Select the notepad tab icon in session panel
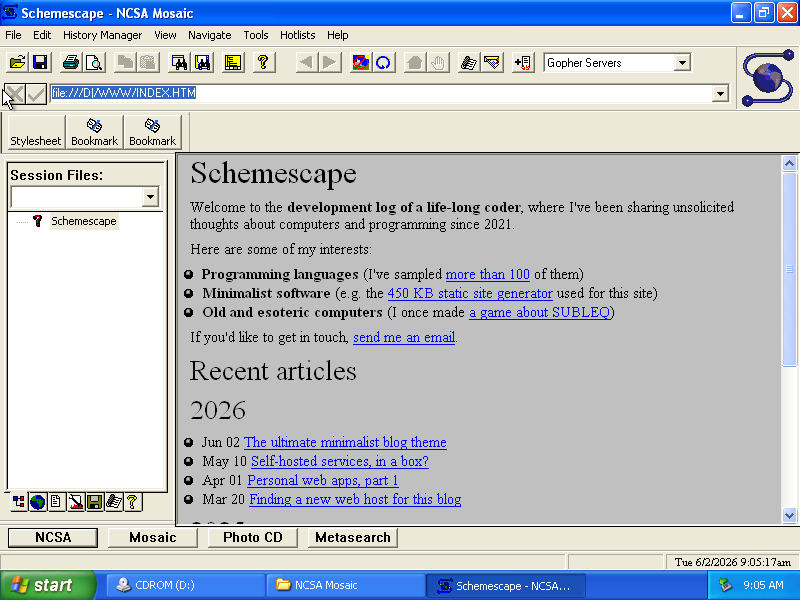Screen dimensions: 800x600 pos(113,502)
